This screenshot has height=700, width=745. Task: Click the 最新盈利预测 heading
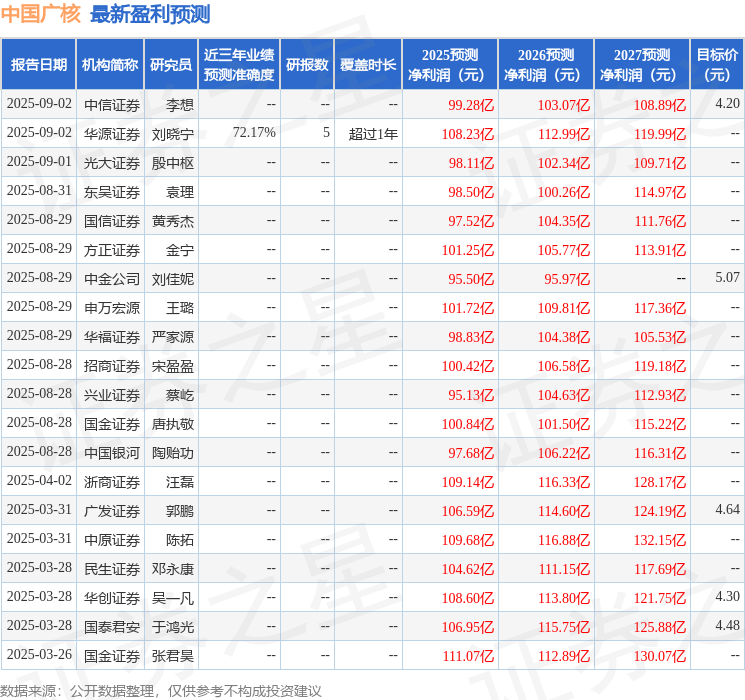click(150, 14)
